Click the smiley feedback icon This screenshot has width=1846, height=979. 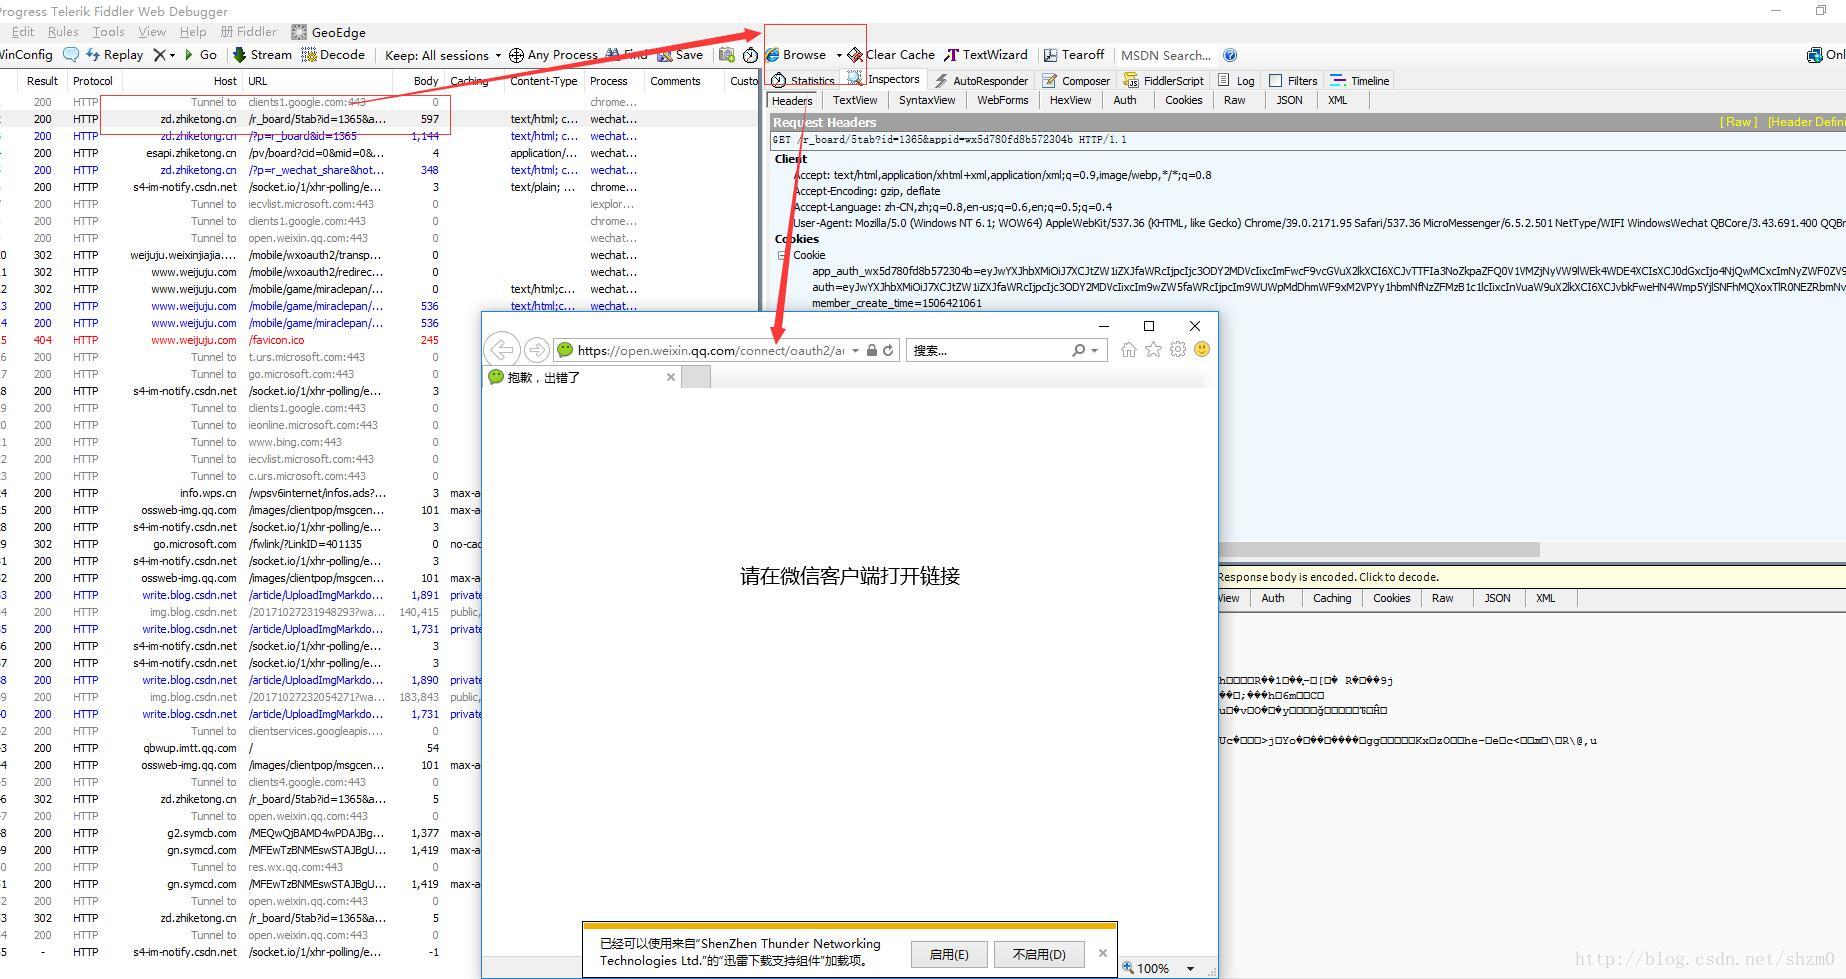tap(1202, 349)
